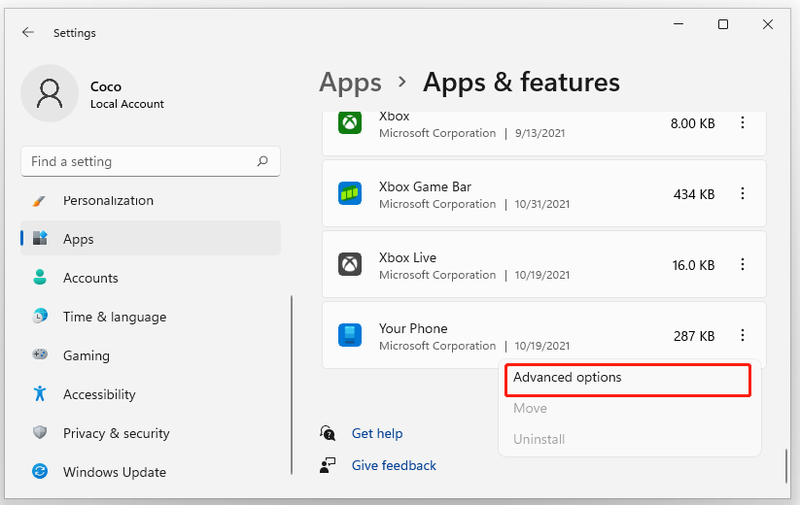Select the Xbox Game Bar app name
This screenshot has width=800, height=505.
click(425, 187)
